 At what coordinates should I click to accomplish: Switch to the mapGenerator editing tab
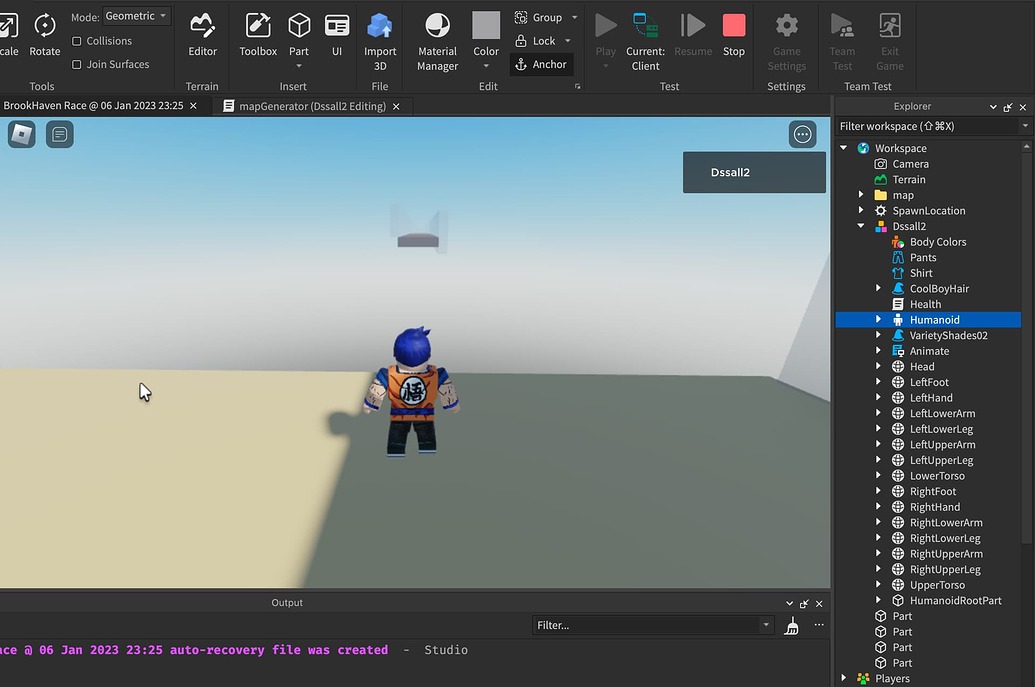tap(310, 105)
